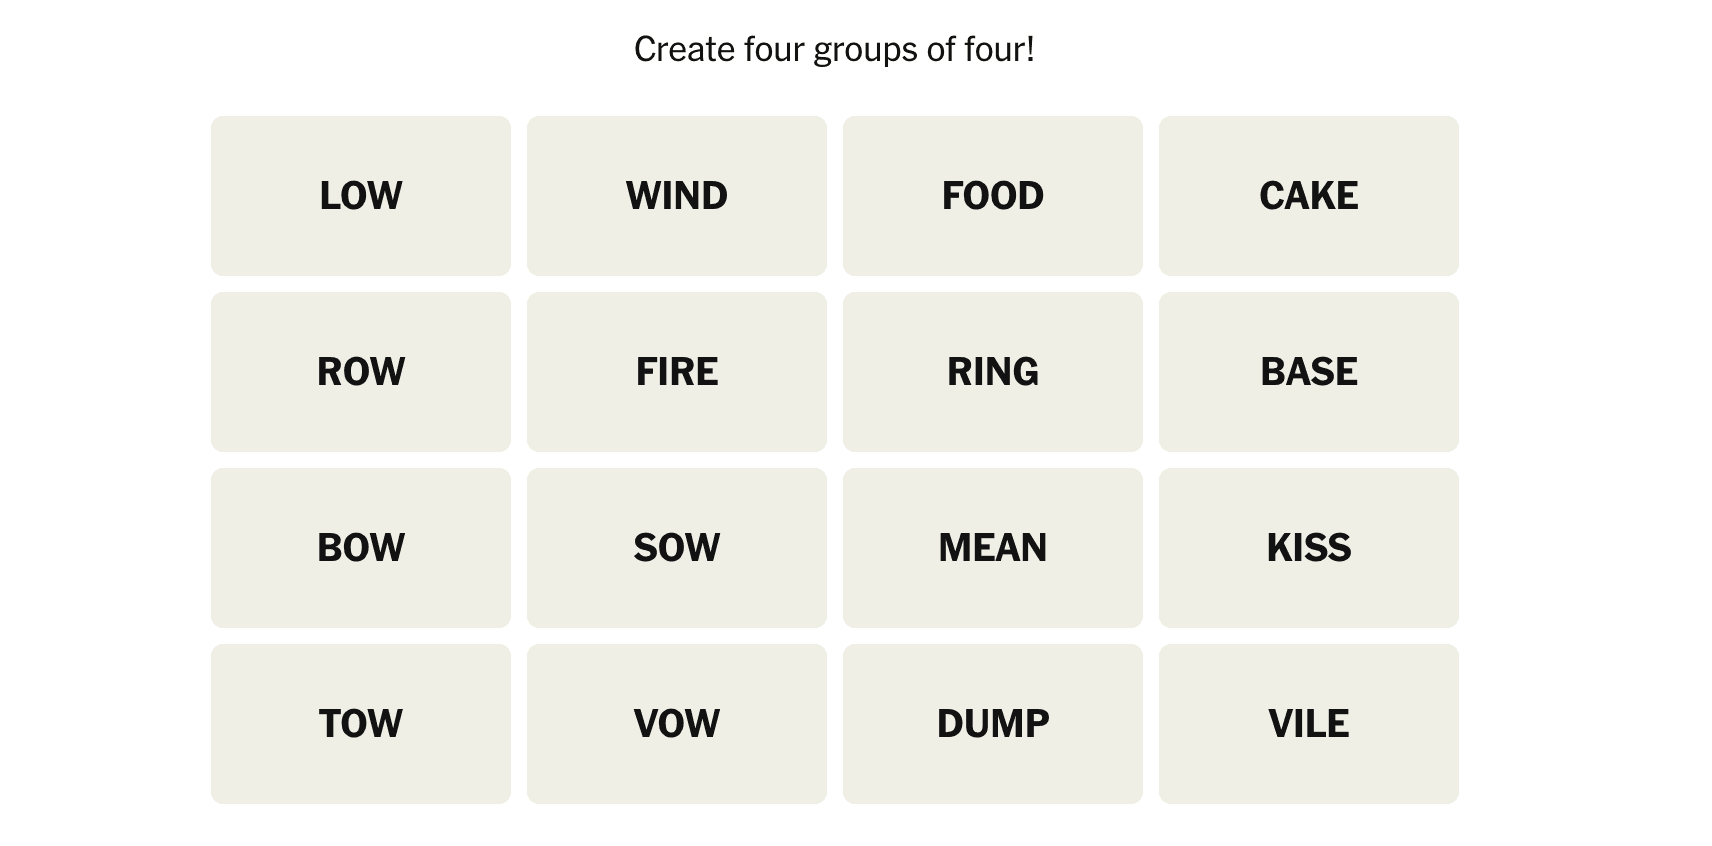Choose the FOOD word card
1712x846 pixels.
coord(992,196)
